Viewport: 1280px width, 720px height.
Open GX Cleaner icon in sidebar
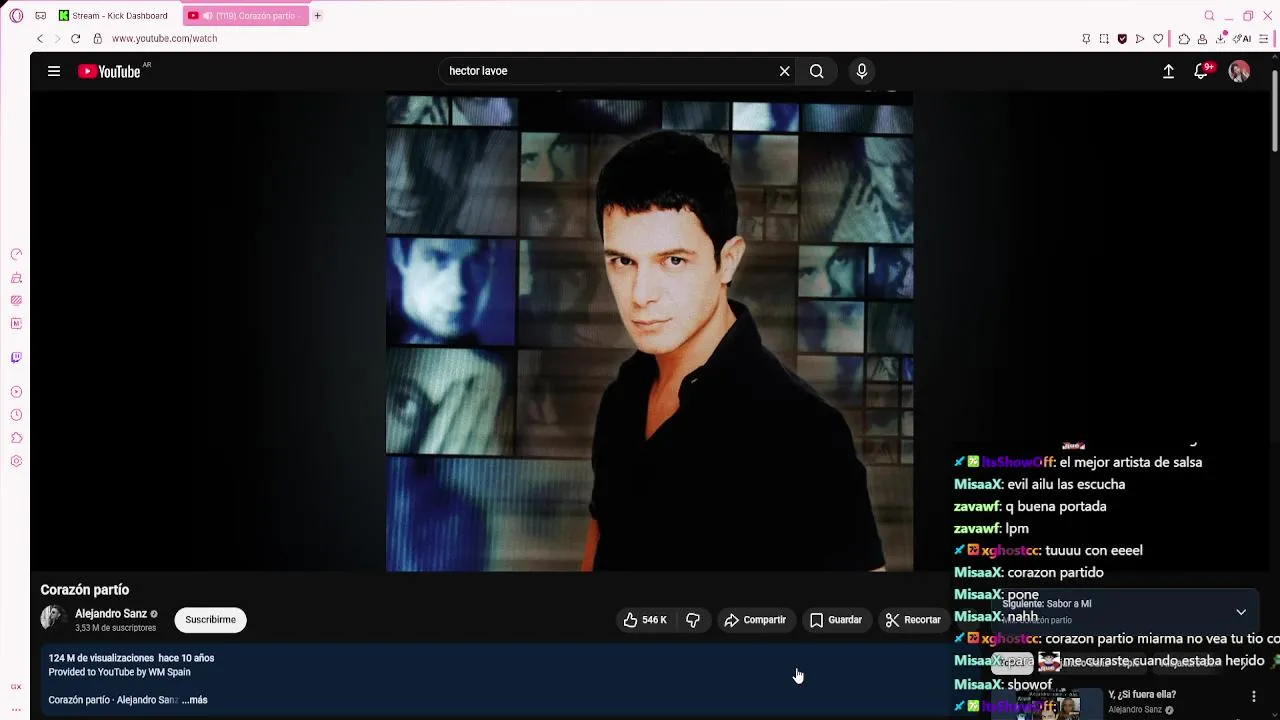pos(16,278)
